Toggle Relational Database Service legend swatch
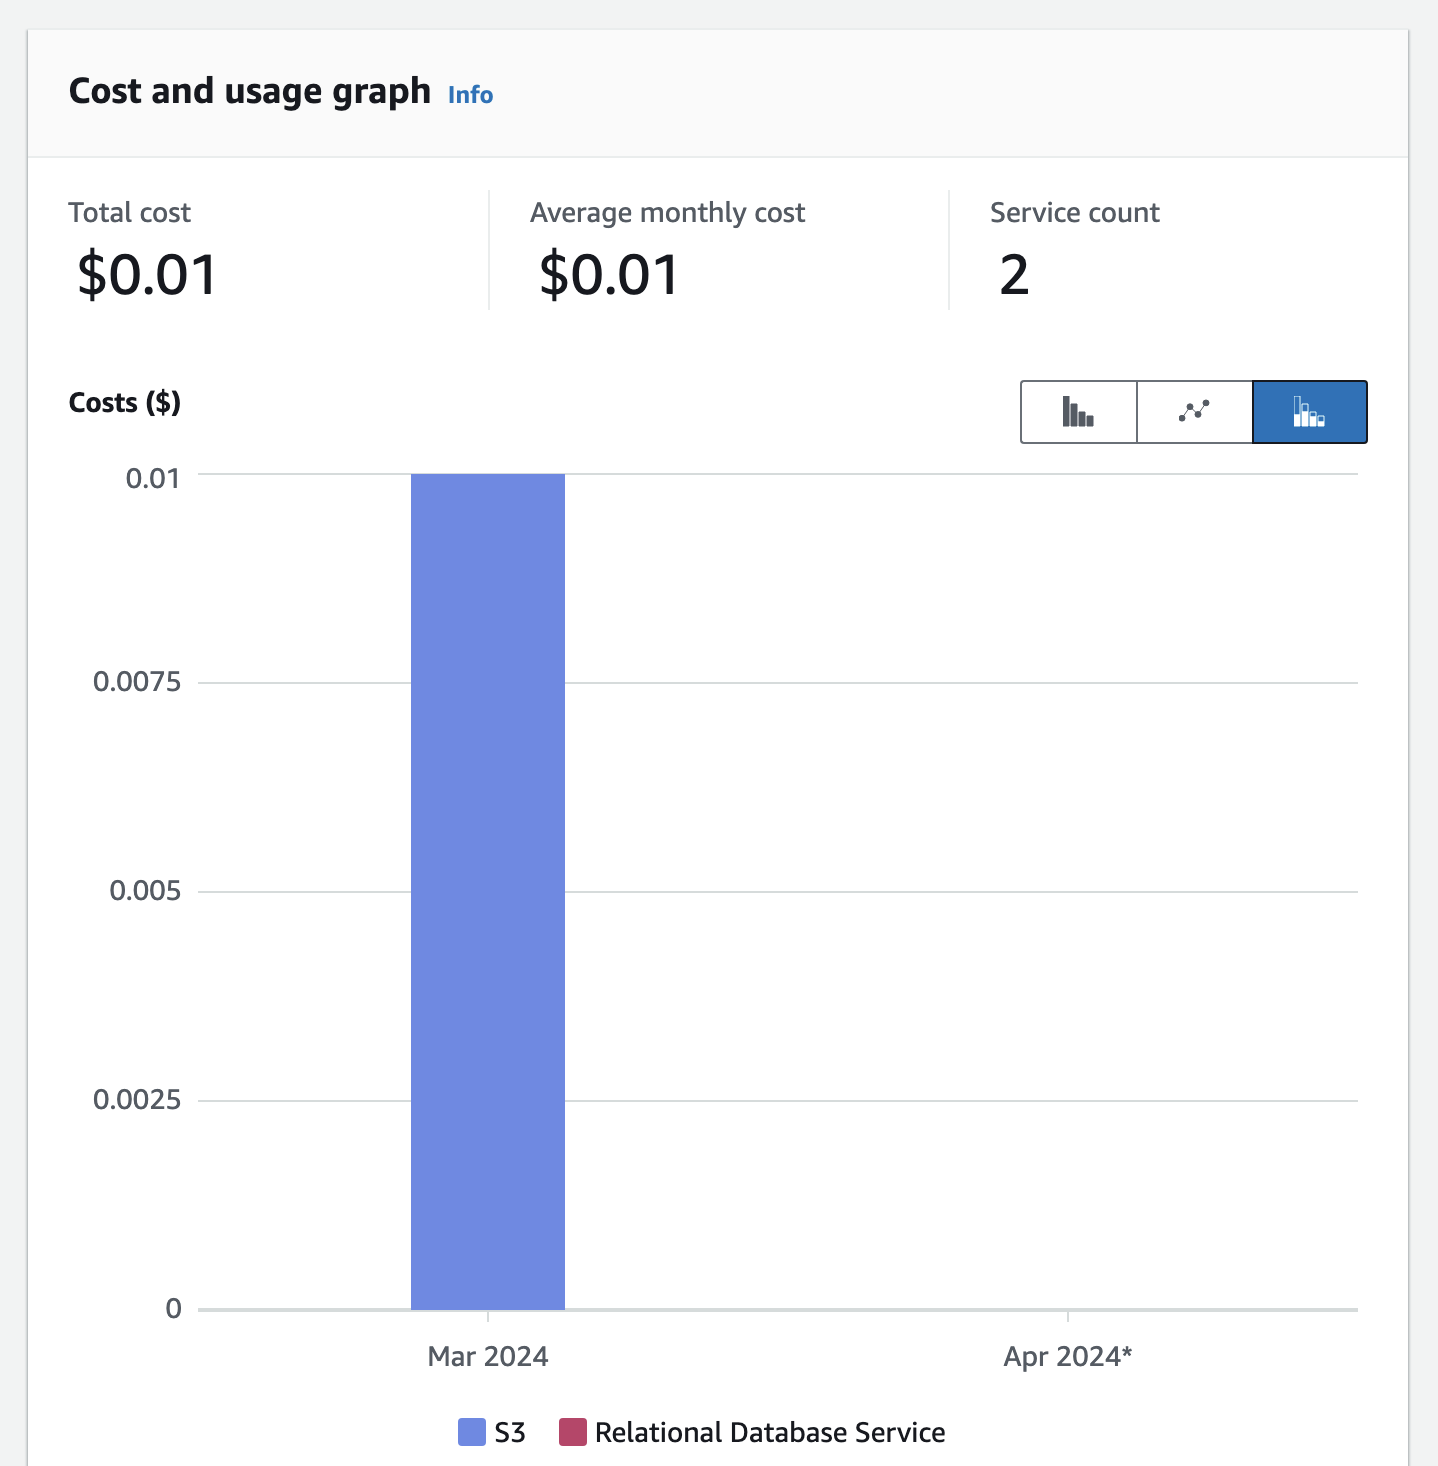 (572, 1432)
